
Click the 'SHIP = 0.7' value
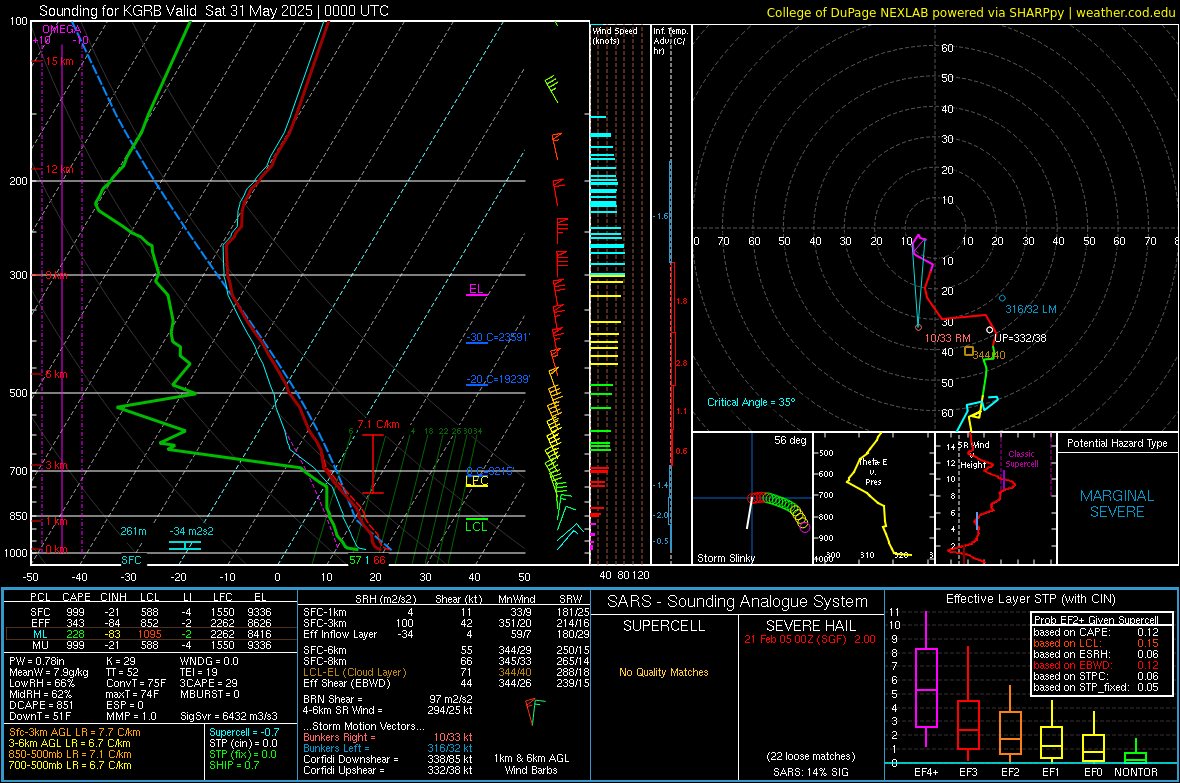coord(234,765)
